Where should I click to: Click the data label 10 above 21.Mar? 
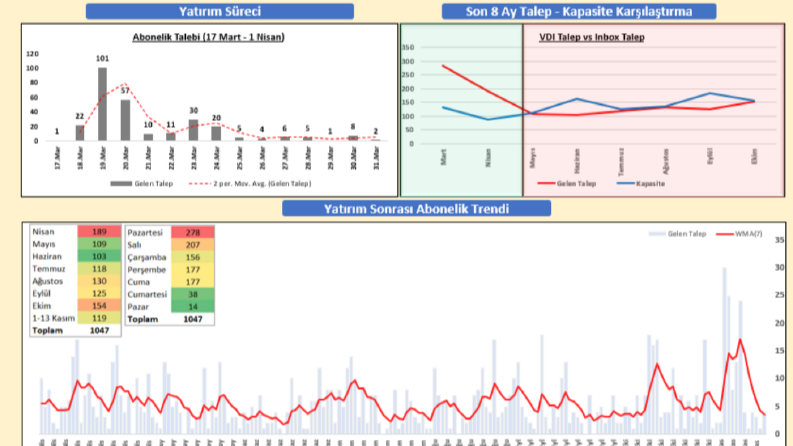pos(148,124)
